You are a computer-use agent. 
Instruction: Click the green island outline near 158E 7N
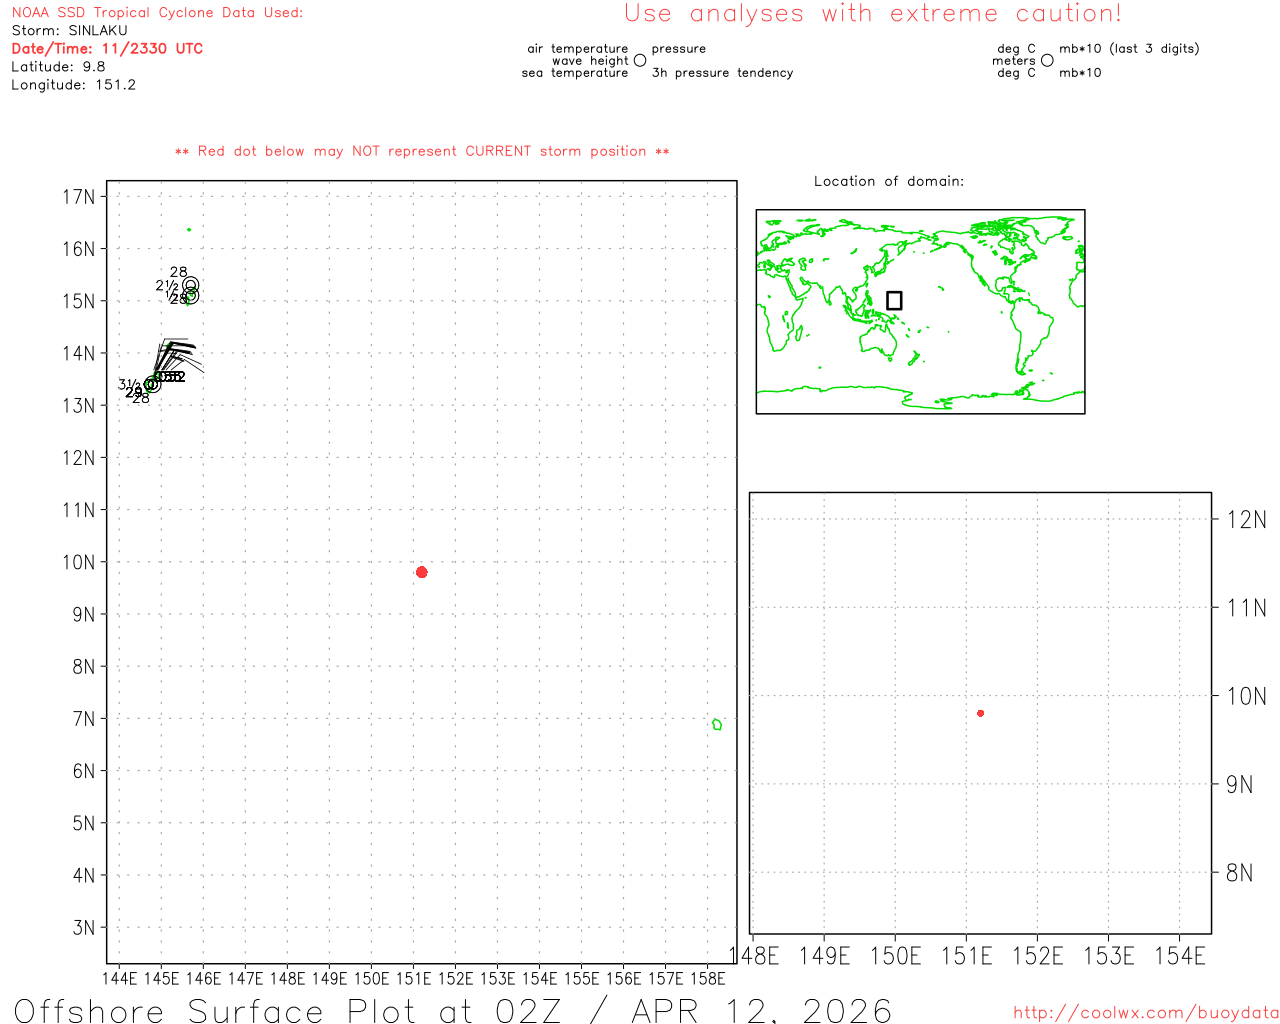click(x=717, y=724)
